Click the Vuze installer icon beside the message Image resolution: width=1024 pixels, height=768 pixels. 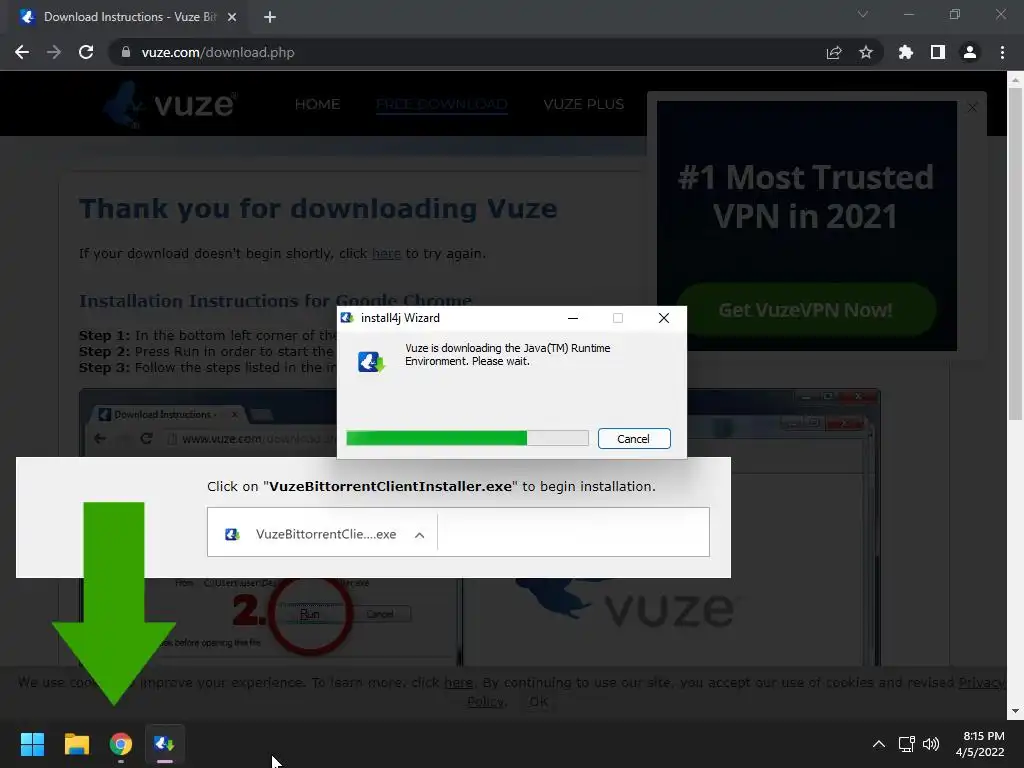coord(371,361)
